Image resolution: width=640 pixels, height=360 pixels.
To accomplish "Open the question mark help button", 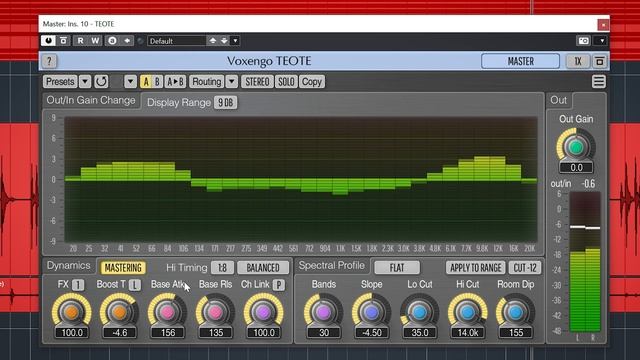I will point(49,61).
